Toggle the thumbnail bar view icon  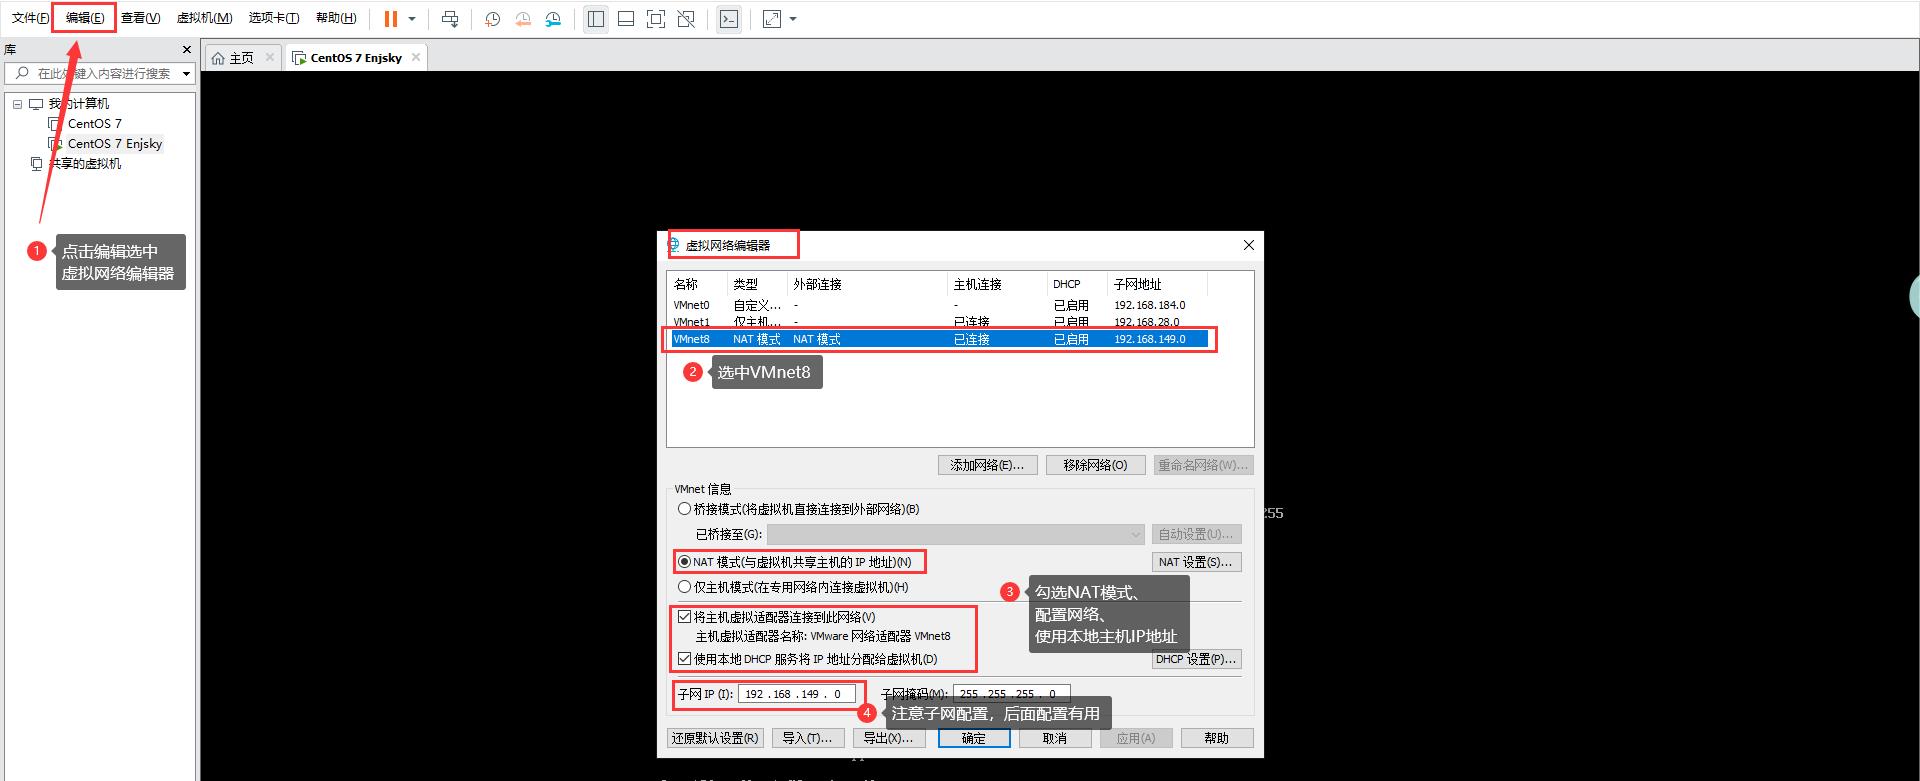626,19
